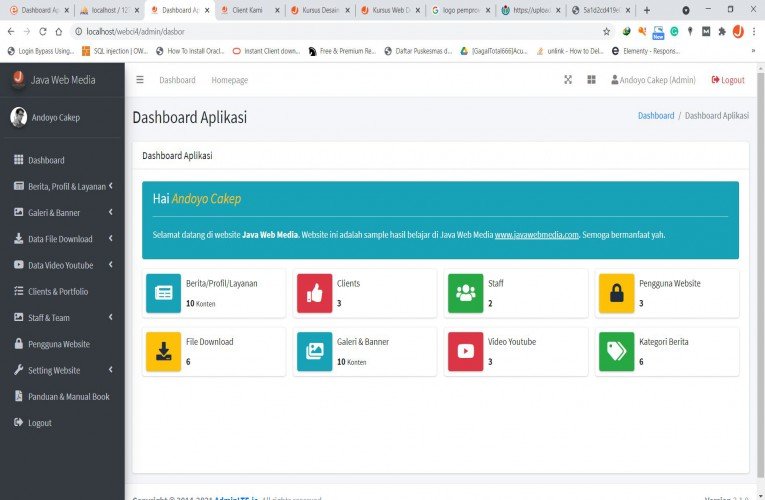Open the Login Bypass Using bookmark
Screen dimensions: 765x500
tap(40, 51)
